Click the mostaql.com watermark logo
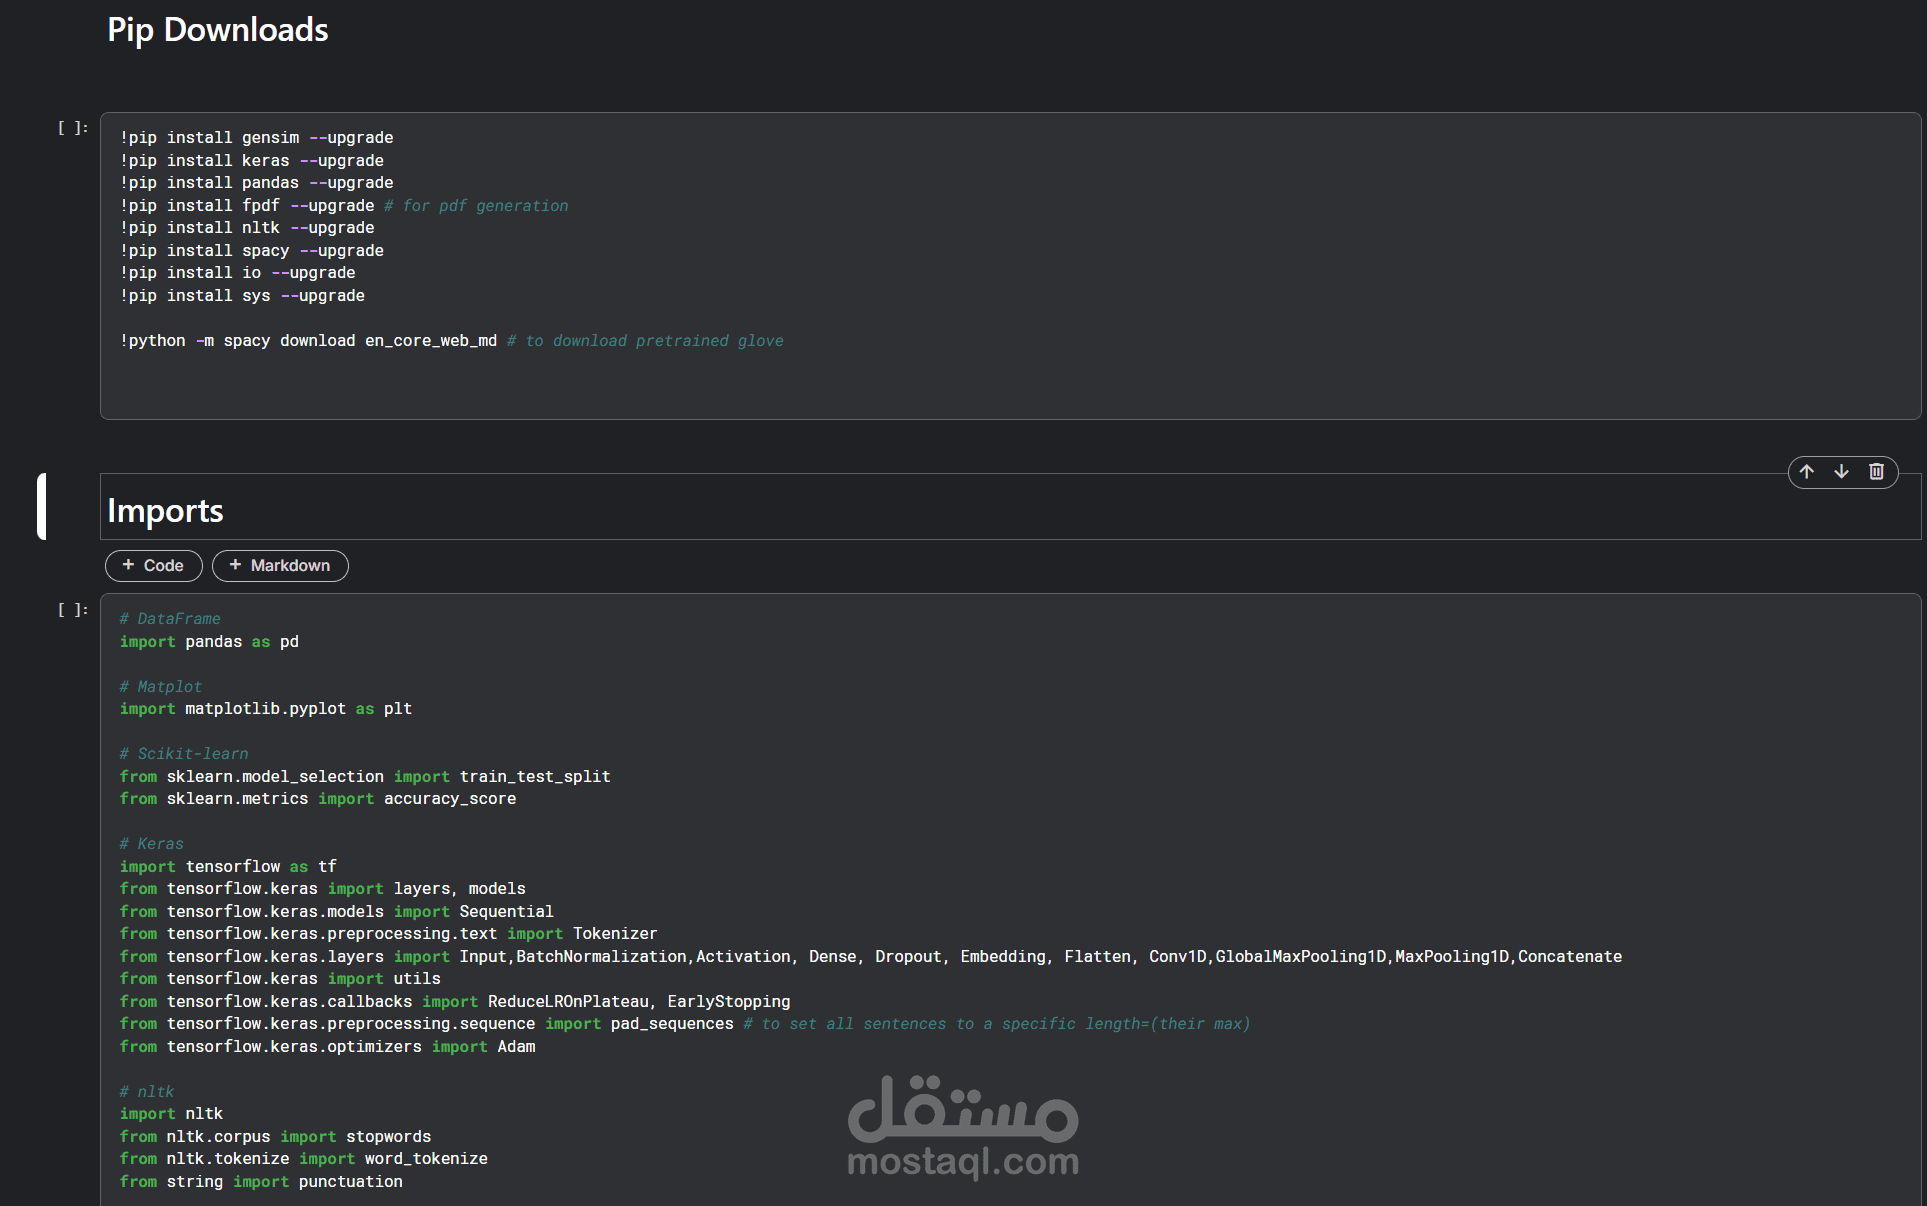This screenshot has width=1927, height=1206. 963,1128
